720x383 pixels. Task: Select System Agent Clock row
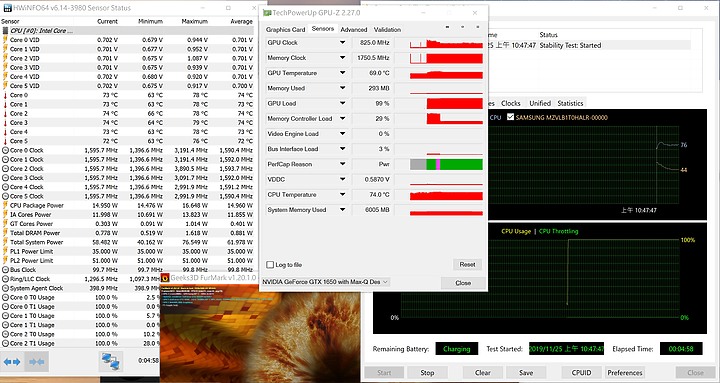[x=127, y=288]
